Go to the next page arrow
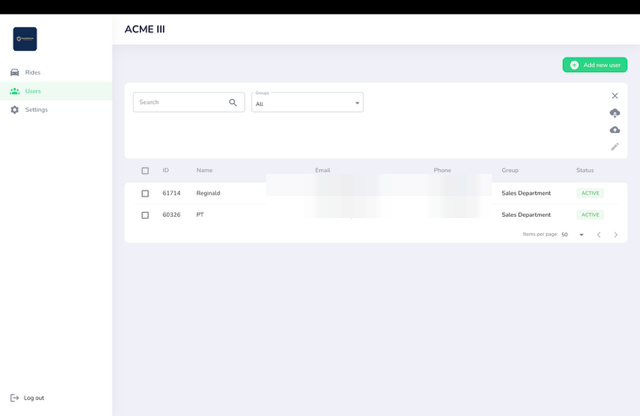Image resolution: width=640 pixels, height=416 pixels. coord(616,235)
